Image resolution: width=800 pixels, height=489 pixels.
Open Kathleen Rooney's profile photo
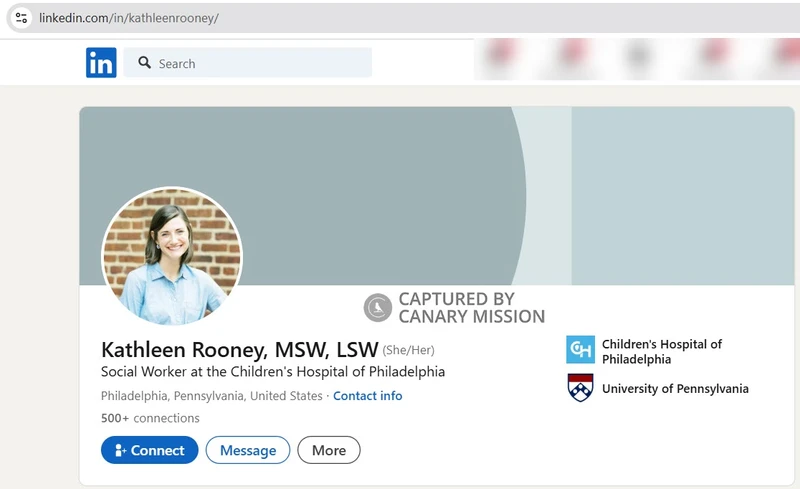172,256
